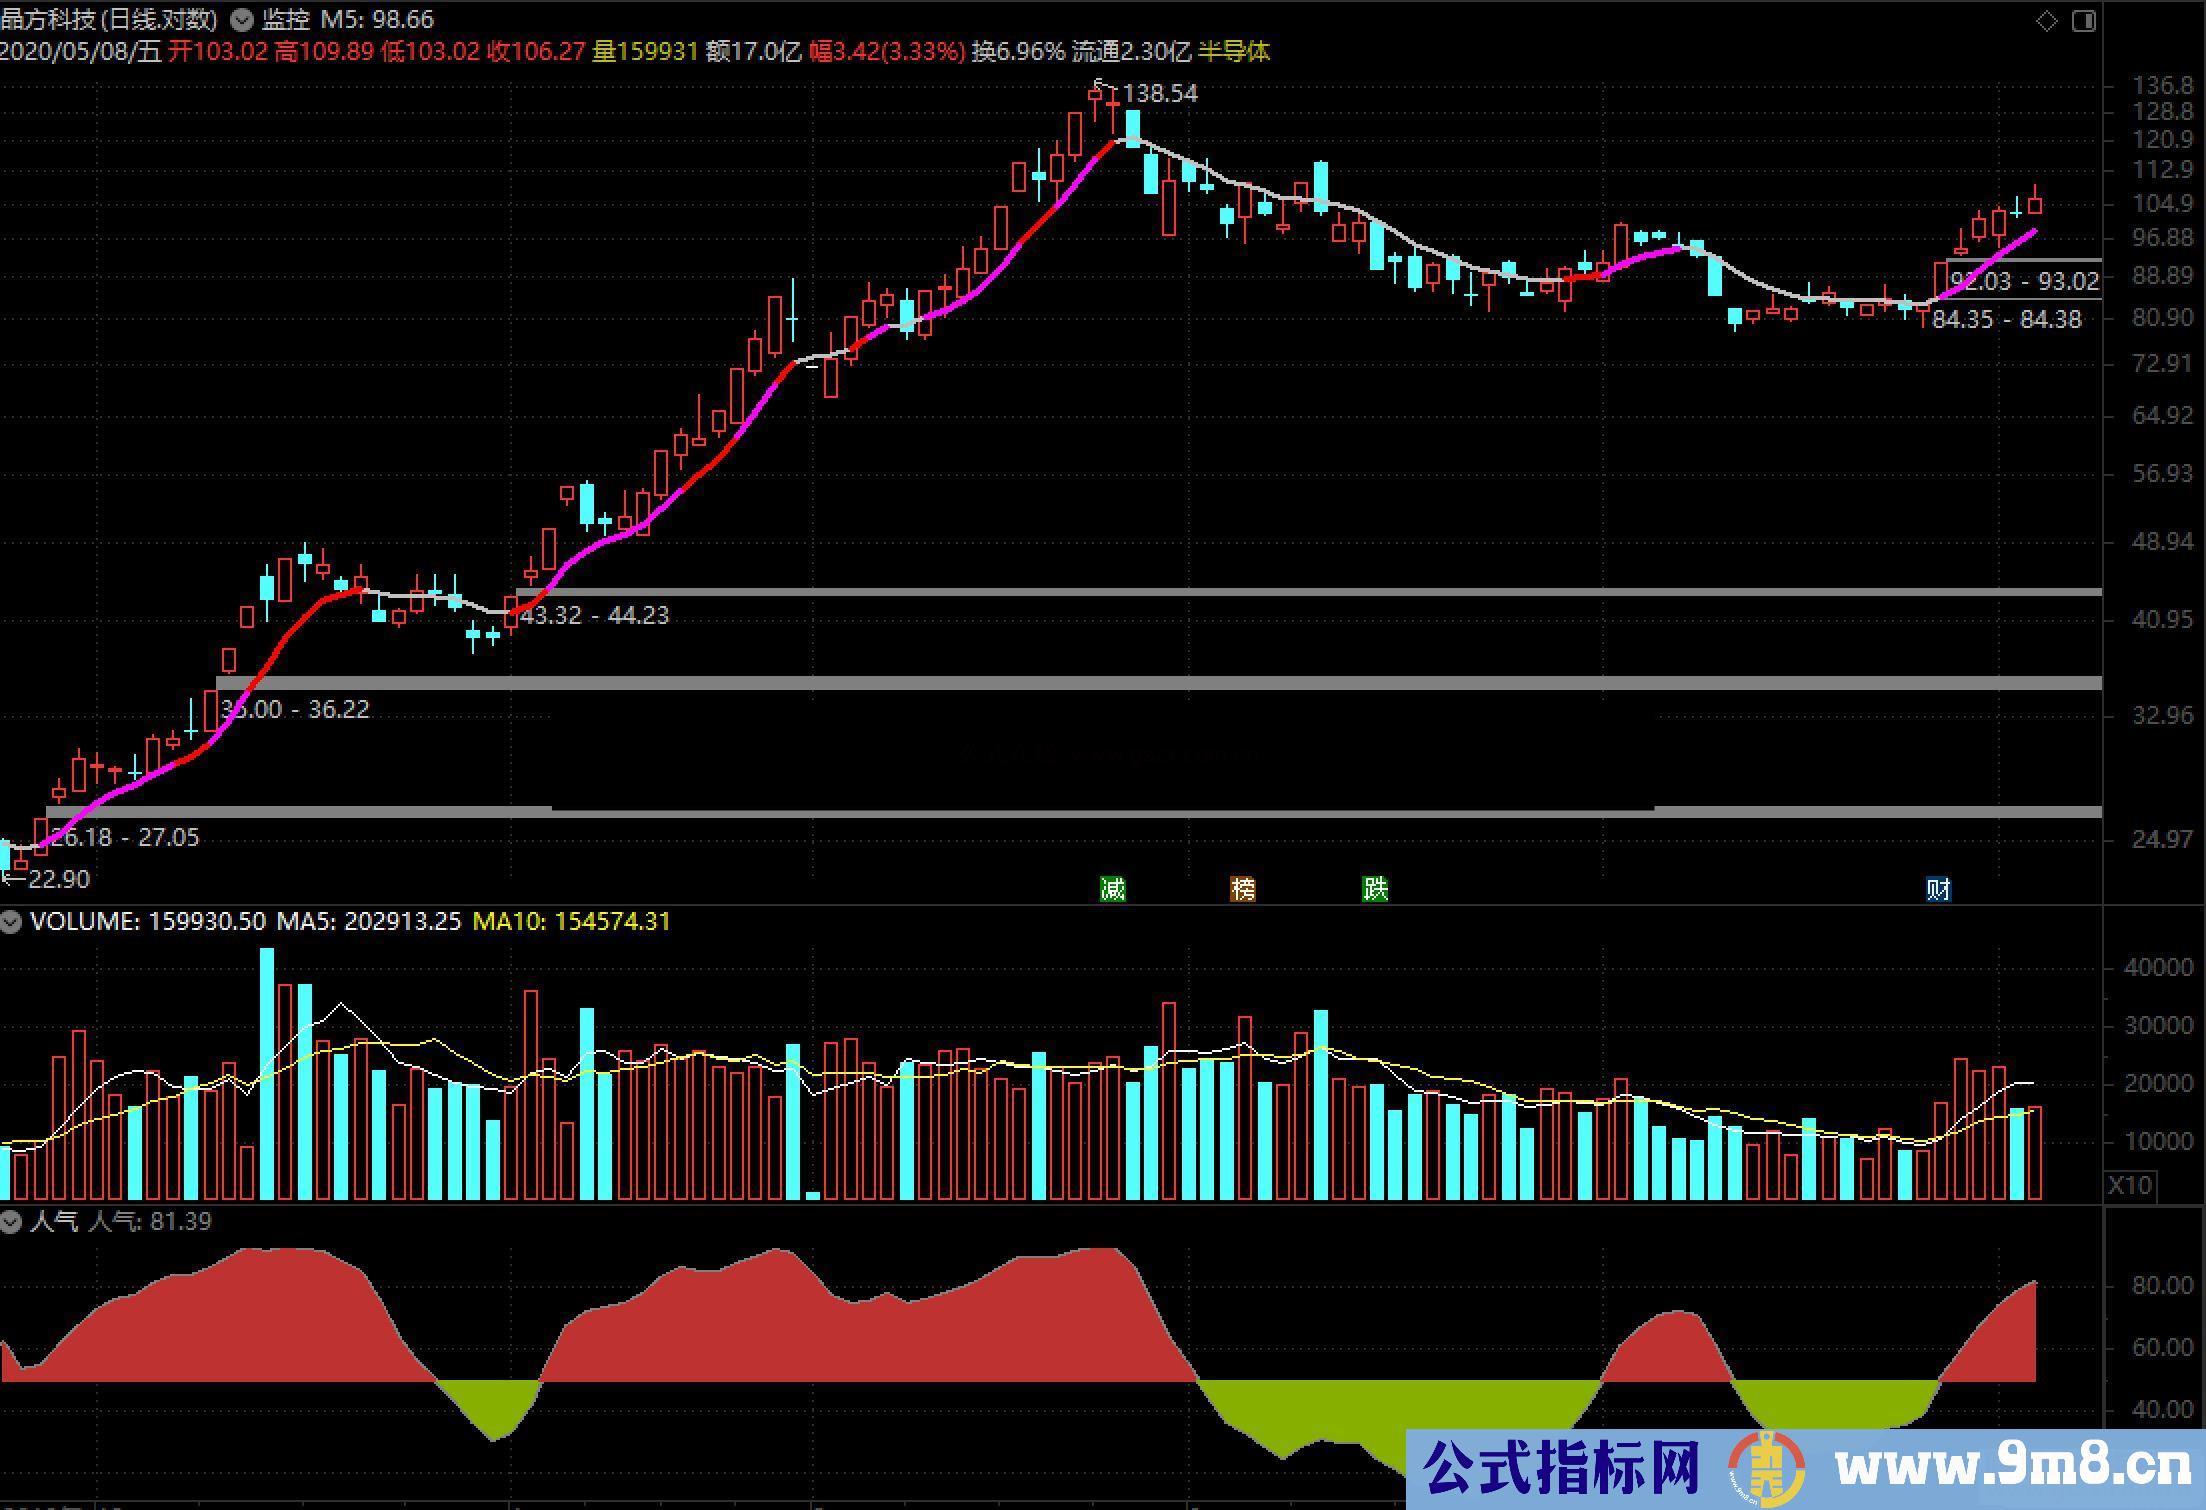
Task: Click the www.9m8.cn watermark link
Action: [2013, 1468]
